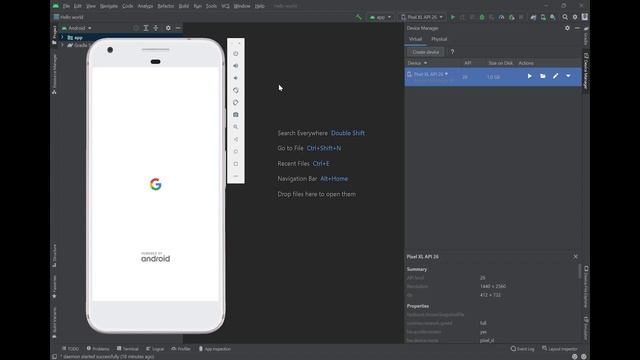Click the emulator rotate left icon
Screen dimensions: 640x360
pyautogui.click(x=236, y=90)
